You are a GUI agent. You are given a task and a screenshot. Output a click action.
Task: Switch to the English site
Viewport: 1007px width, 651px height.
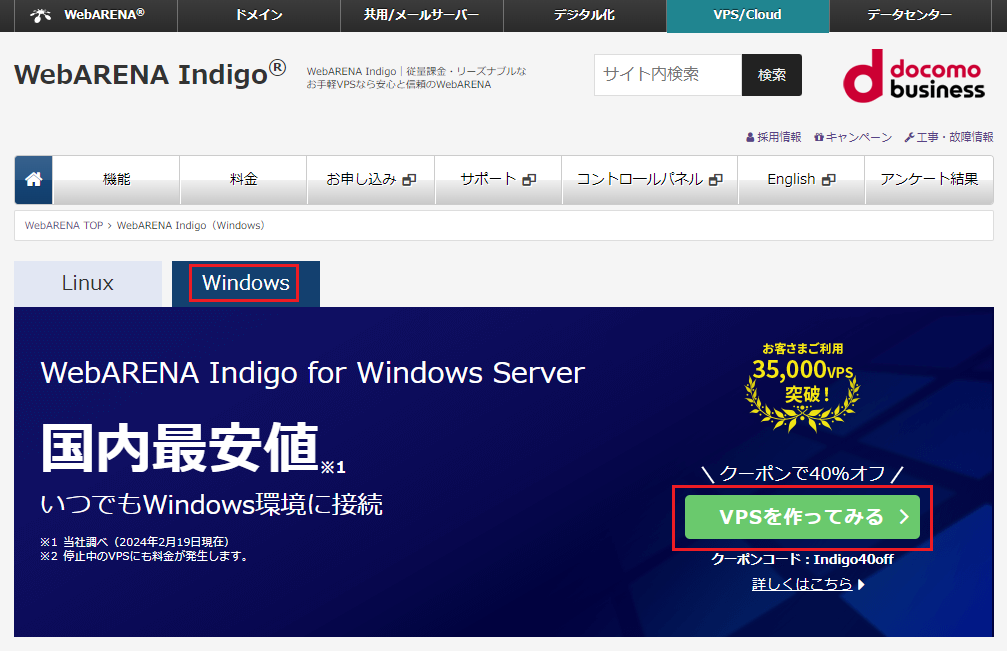(801, 180)
